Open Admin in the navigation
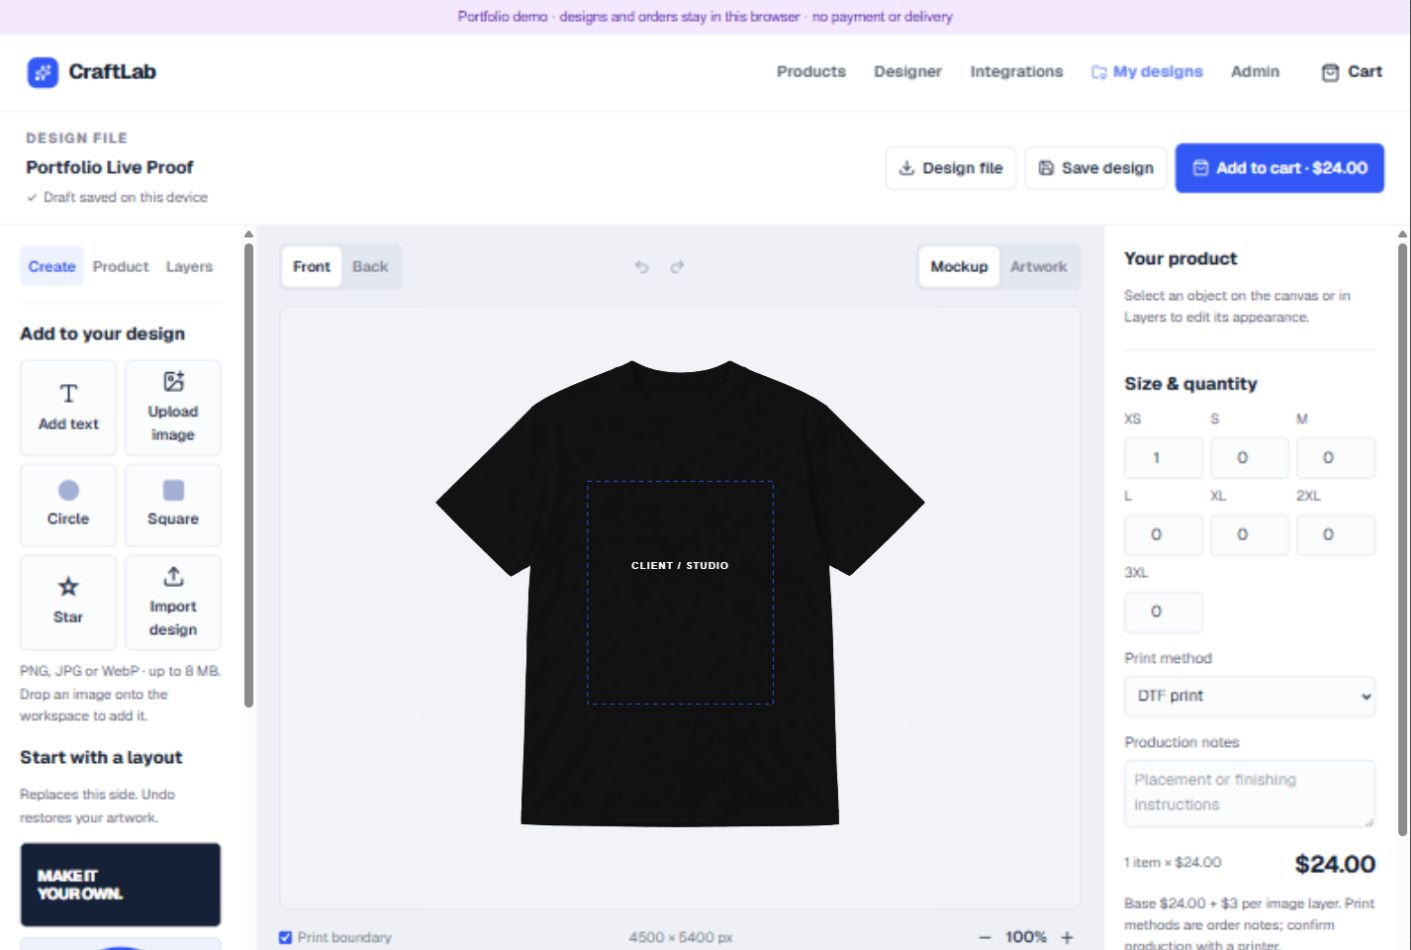1411x950 pixels. [1255, 72]
